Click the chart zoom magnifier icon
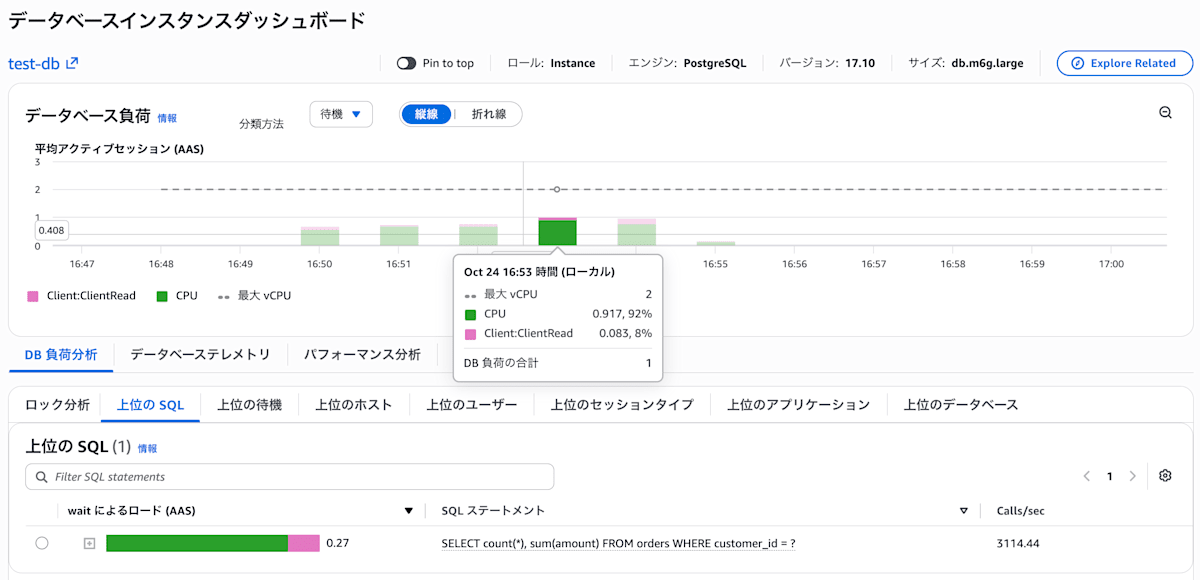This screenshot has height=580, width=1200. 1165,113
